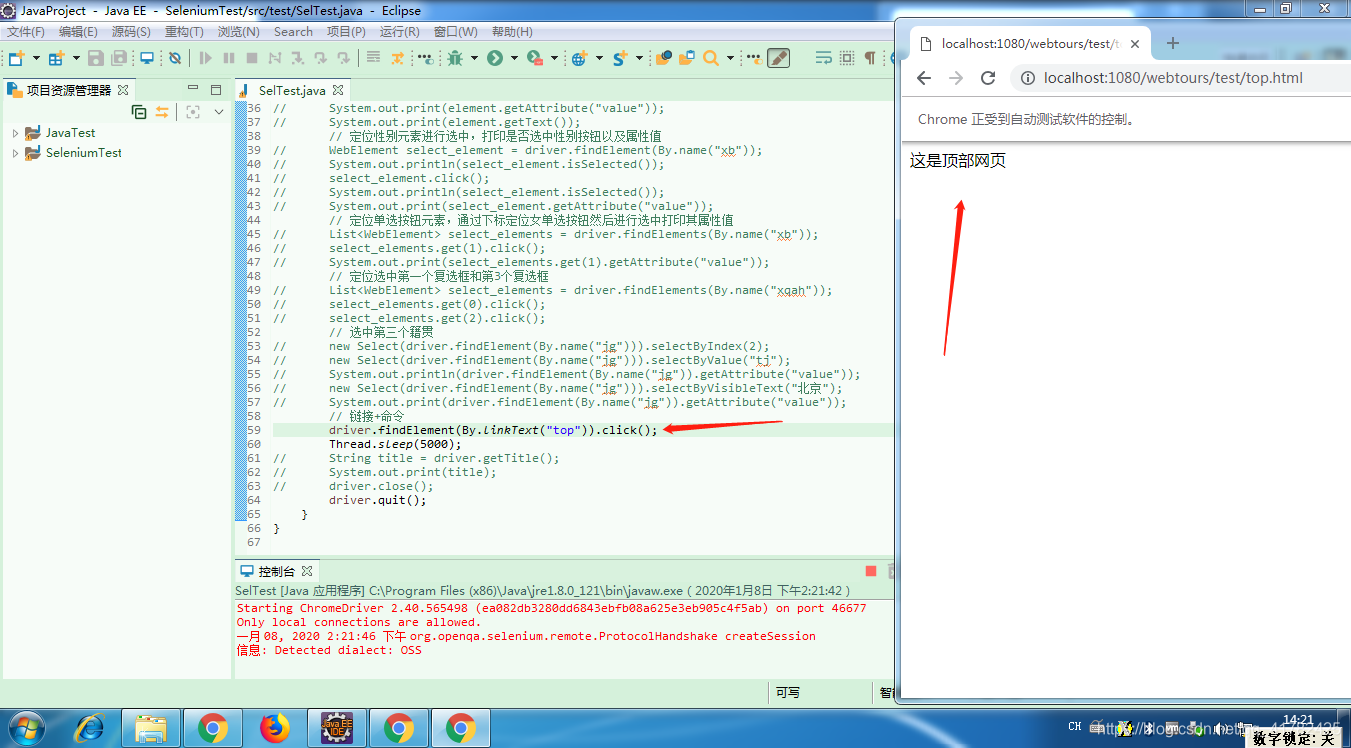Toggle Link with Editor in project explorer
This screenshot has height=748, width=1351.
coord(162,112)
